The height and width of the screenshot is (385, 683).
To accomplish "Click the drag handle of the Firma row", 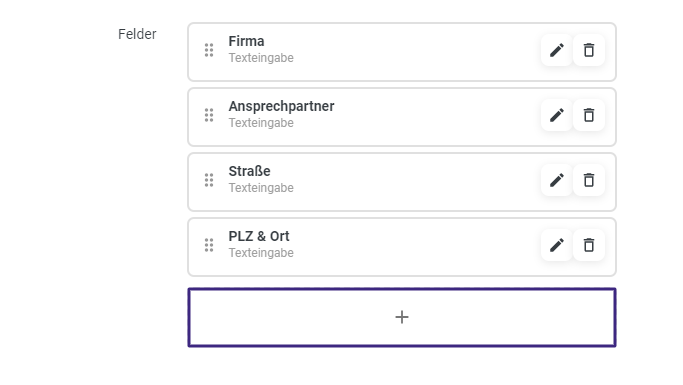I will coord(209,50).
